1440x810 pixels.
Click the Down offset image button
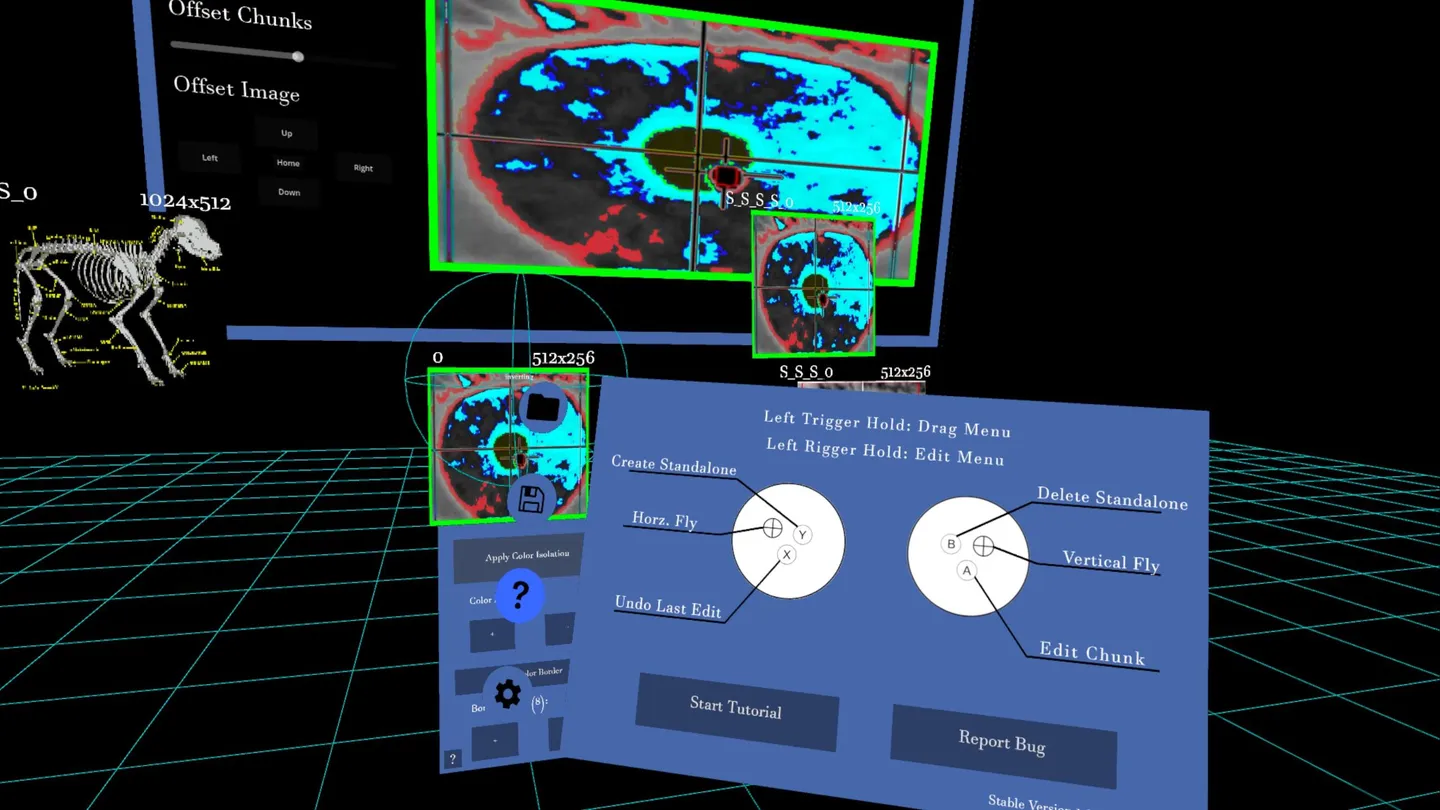289,192
